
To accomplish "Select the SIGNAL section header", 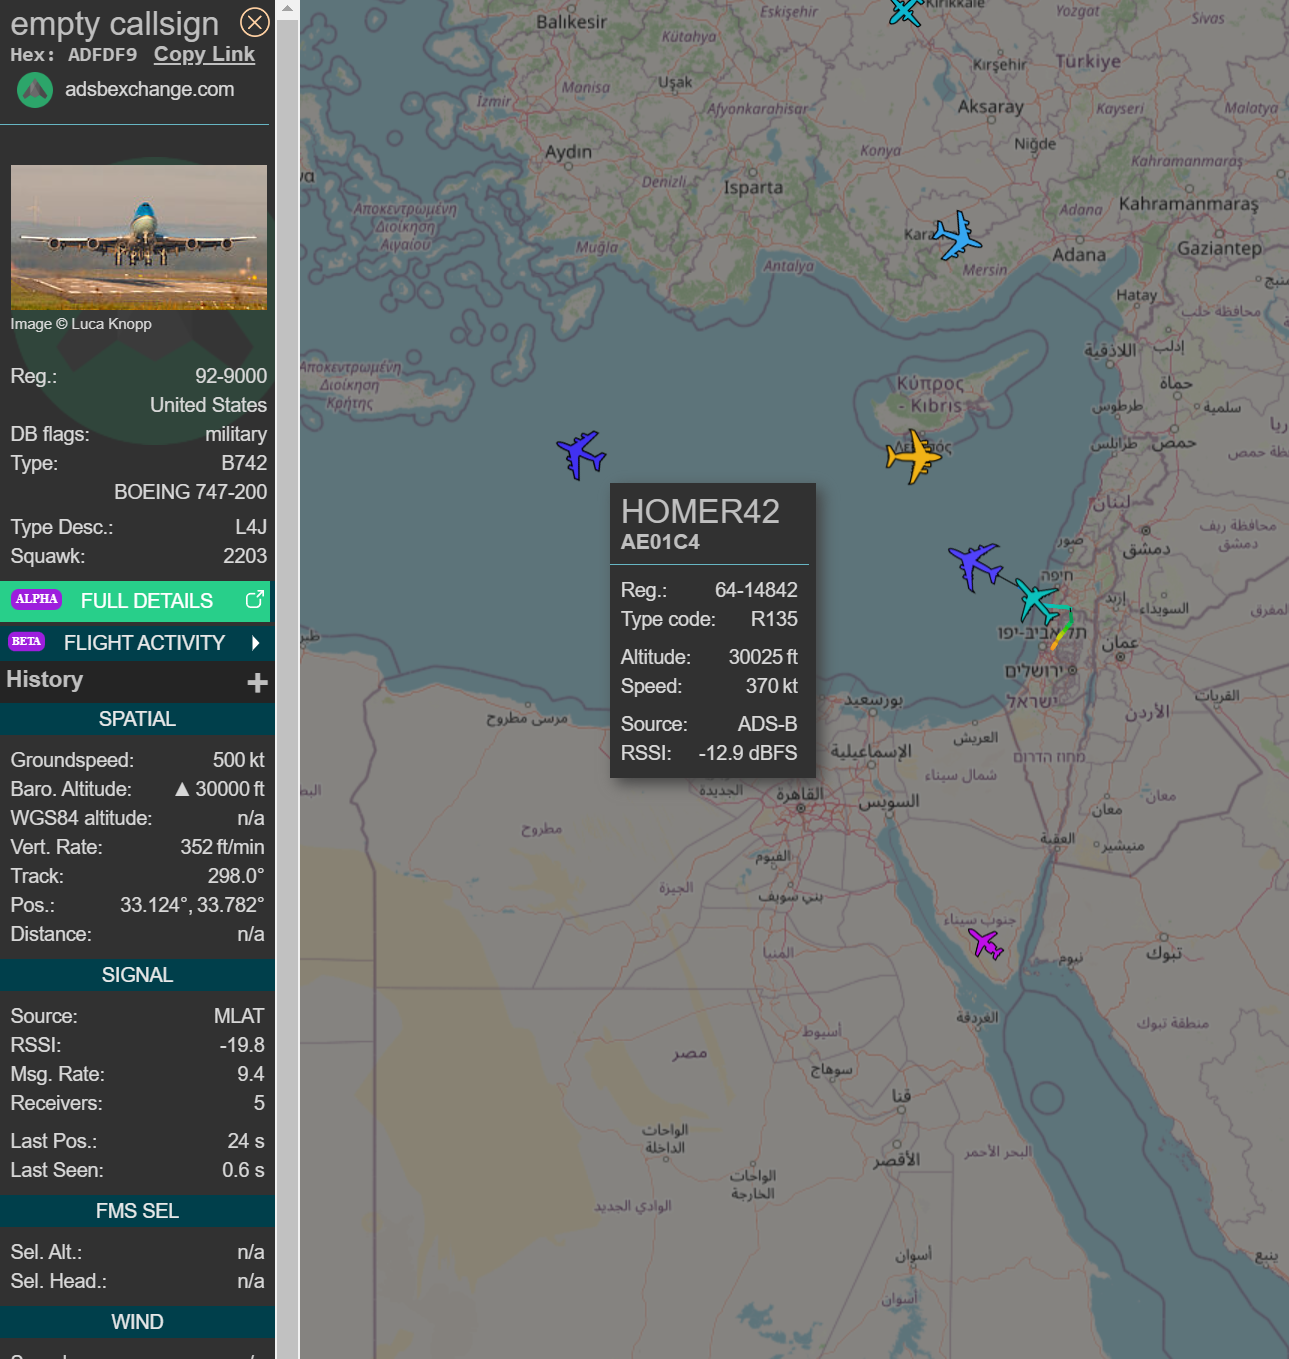I will (x=137, y=975).
